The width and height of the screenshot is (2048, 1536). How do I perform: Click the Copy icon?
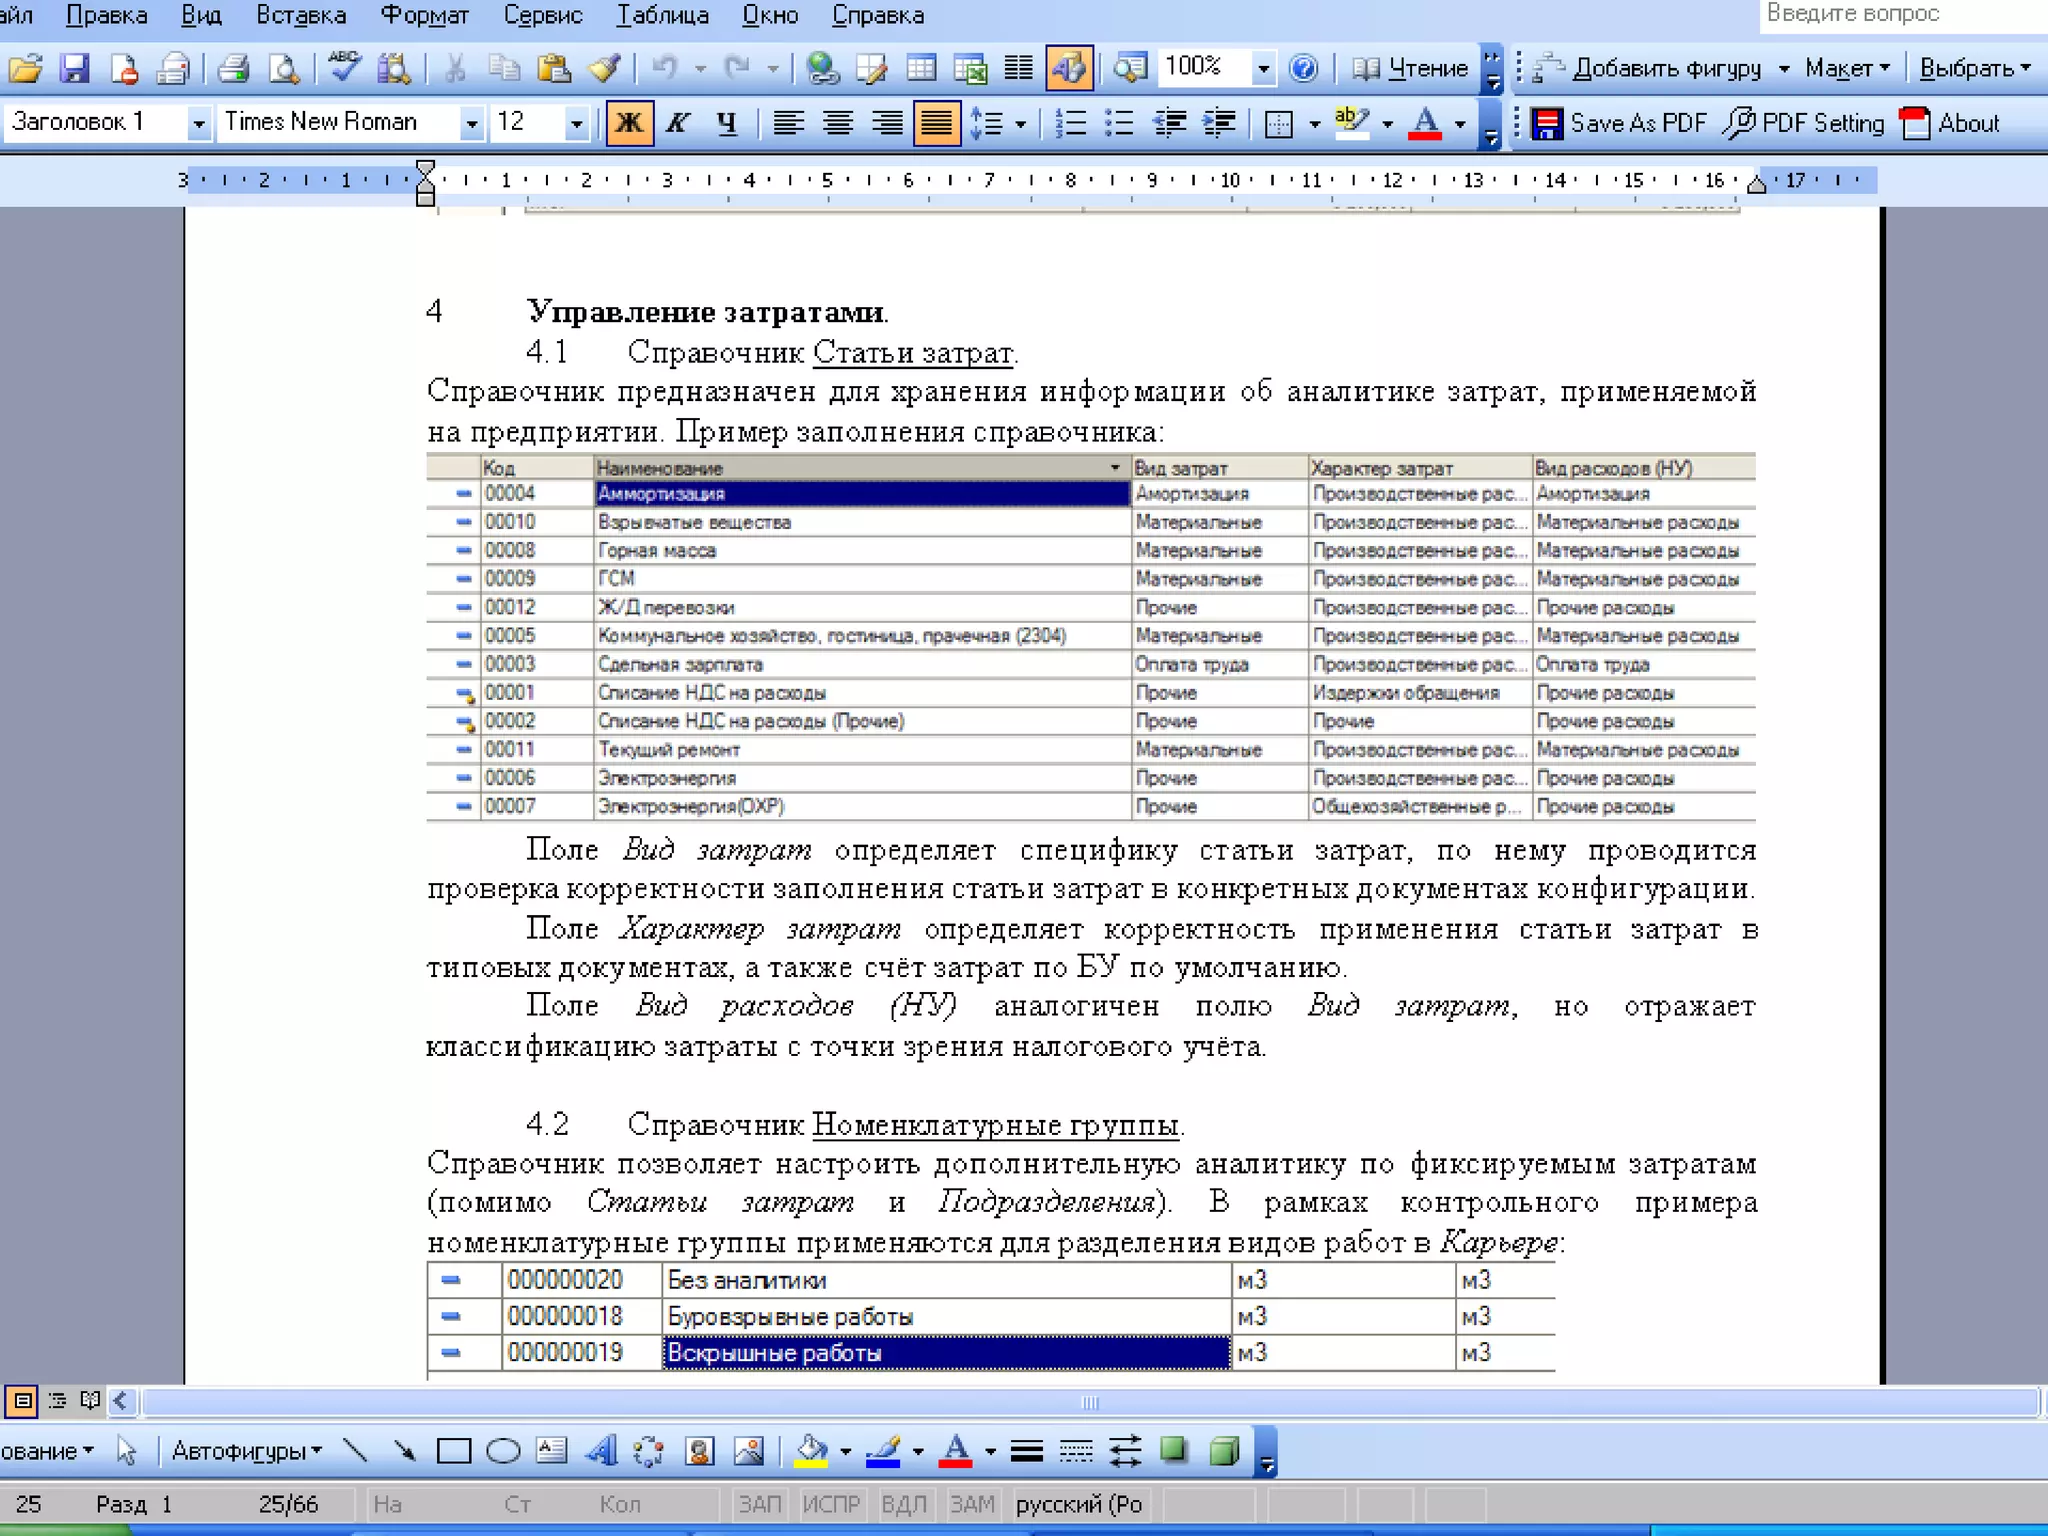click(x=504, y=68)
